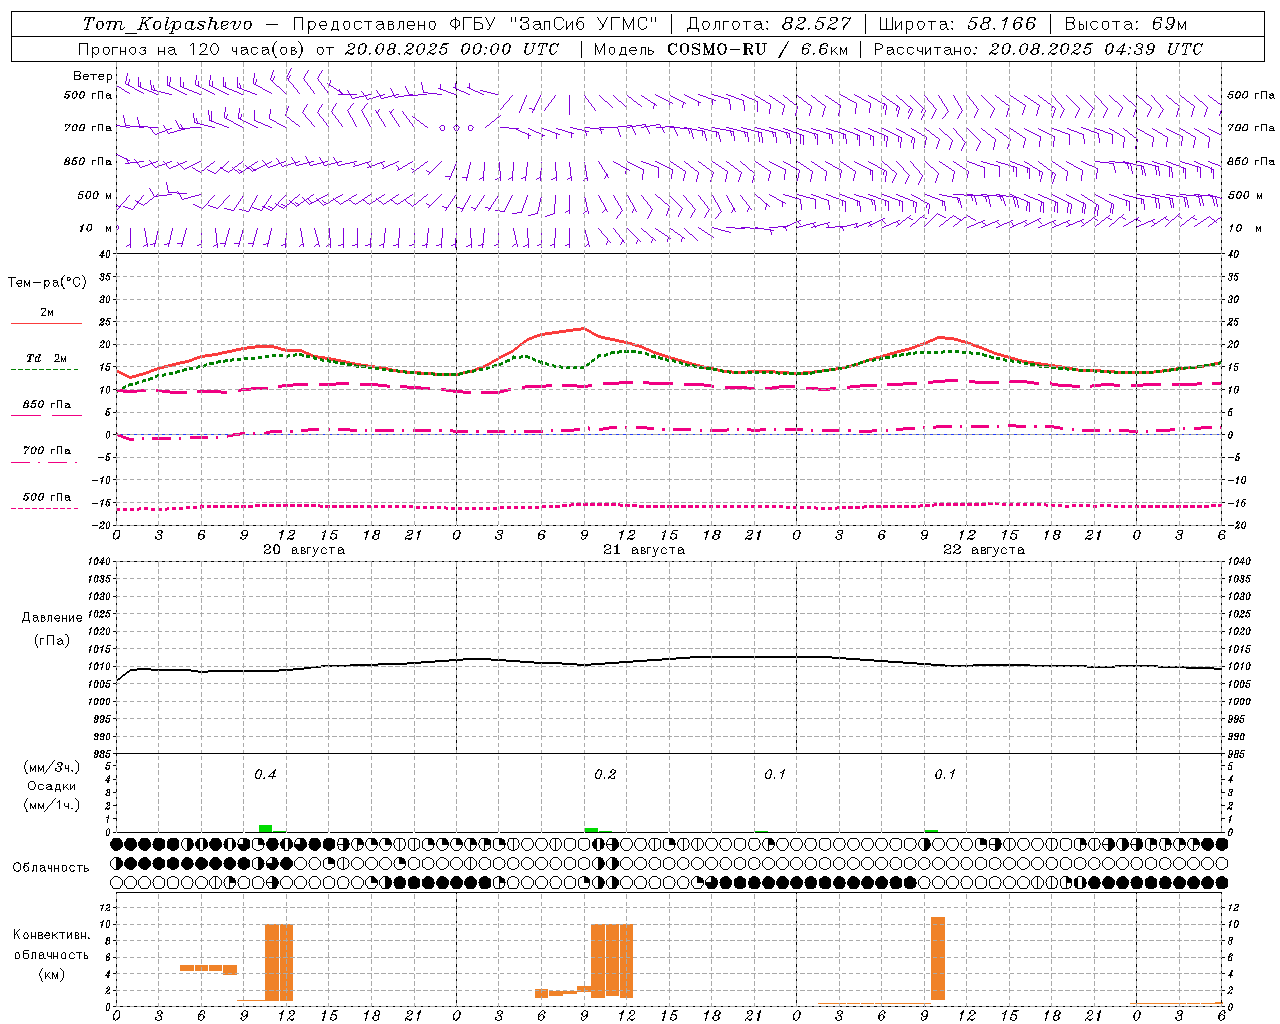Image resolution: width=1280 pixels, height=1024 pixels.
Task: Click the '22 августа' date label
Action: 984,550
